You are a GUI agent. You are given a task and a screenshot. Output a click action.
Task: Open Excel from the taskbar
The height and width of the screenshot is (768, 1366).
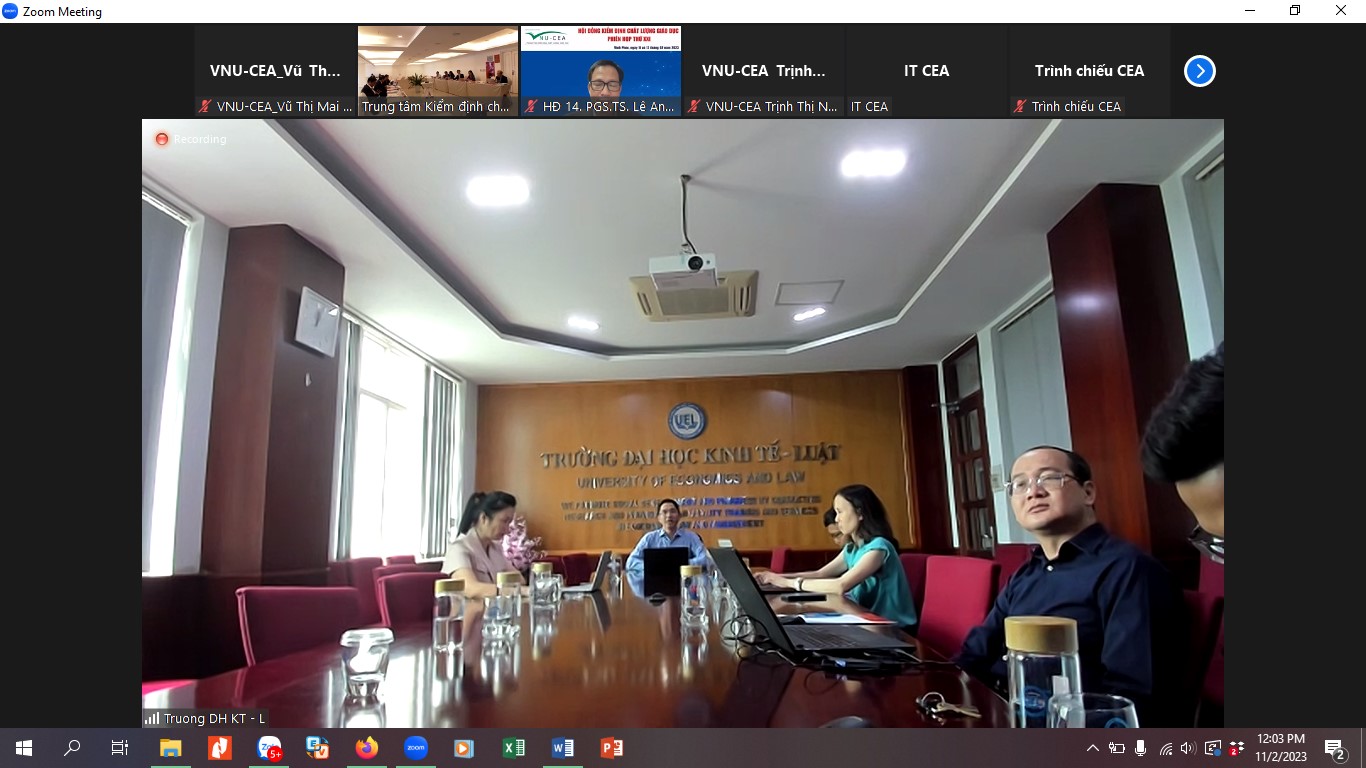514,748
